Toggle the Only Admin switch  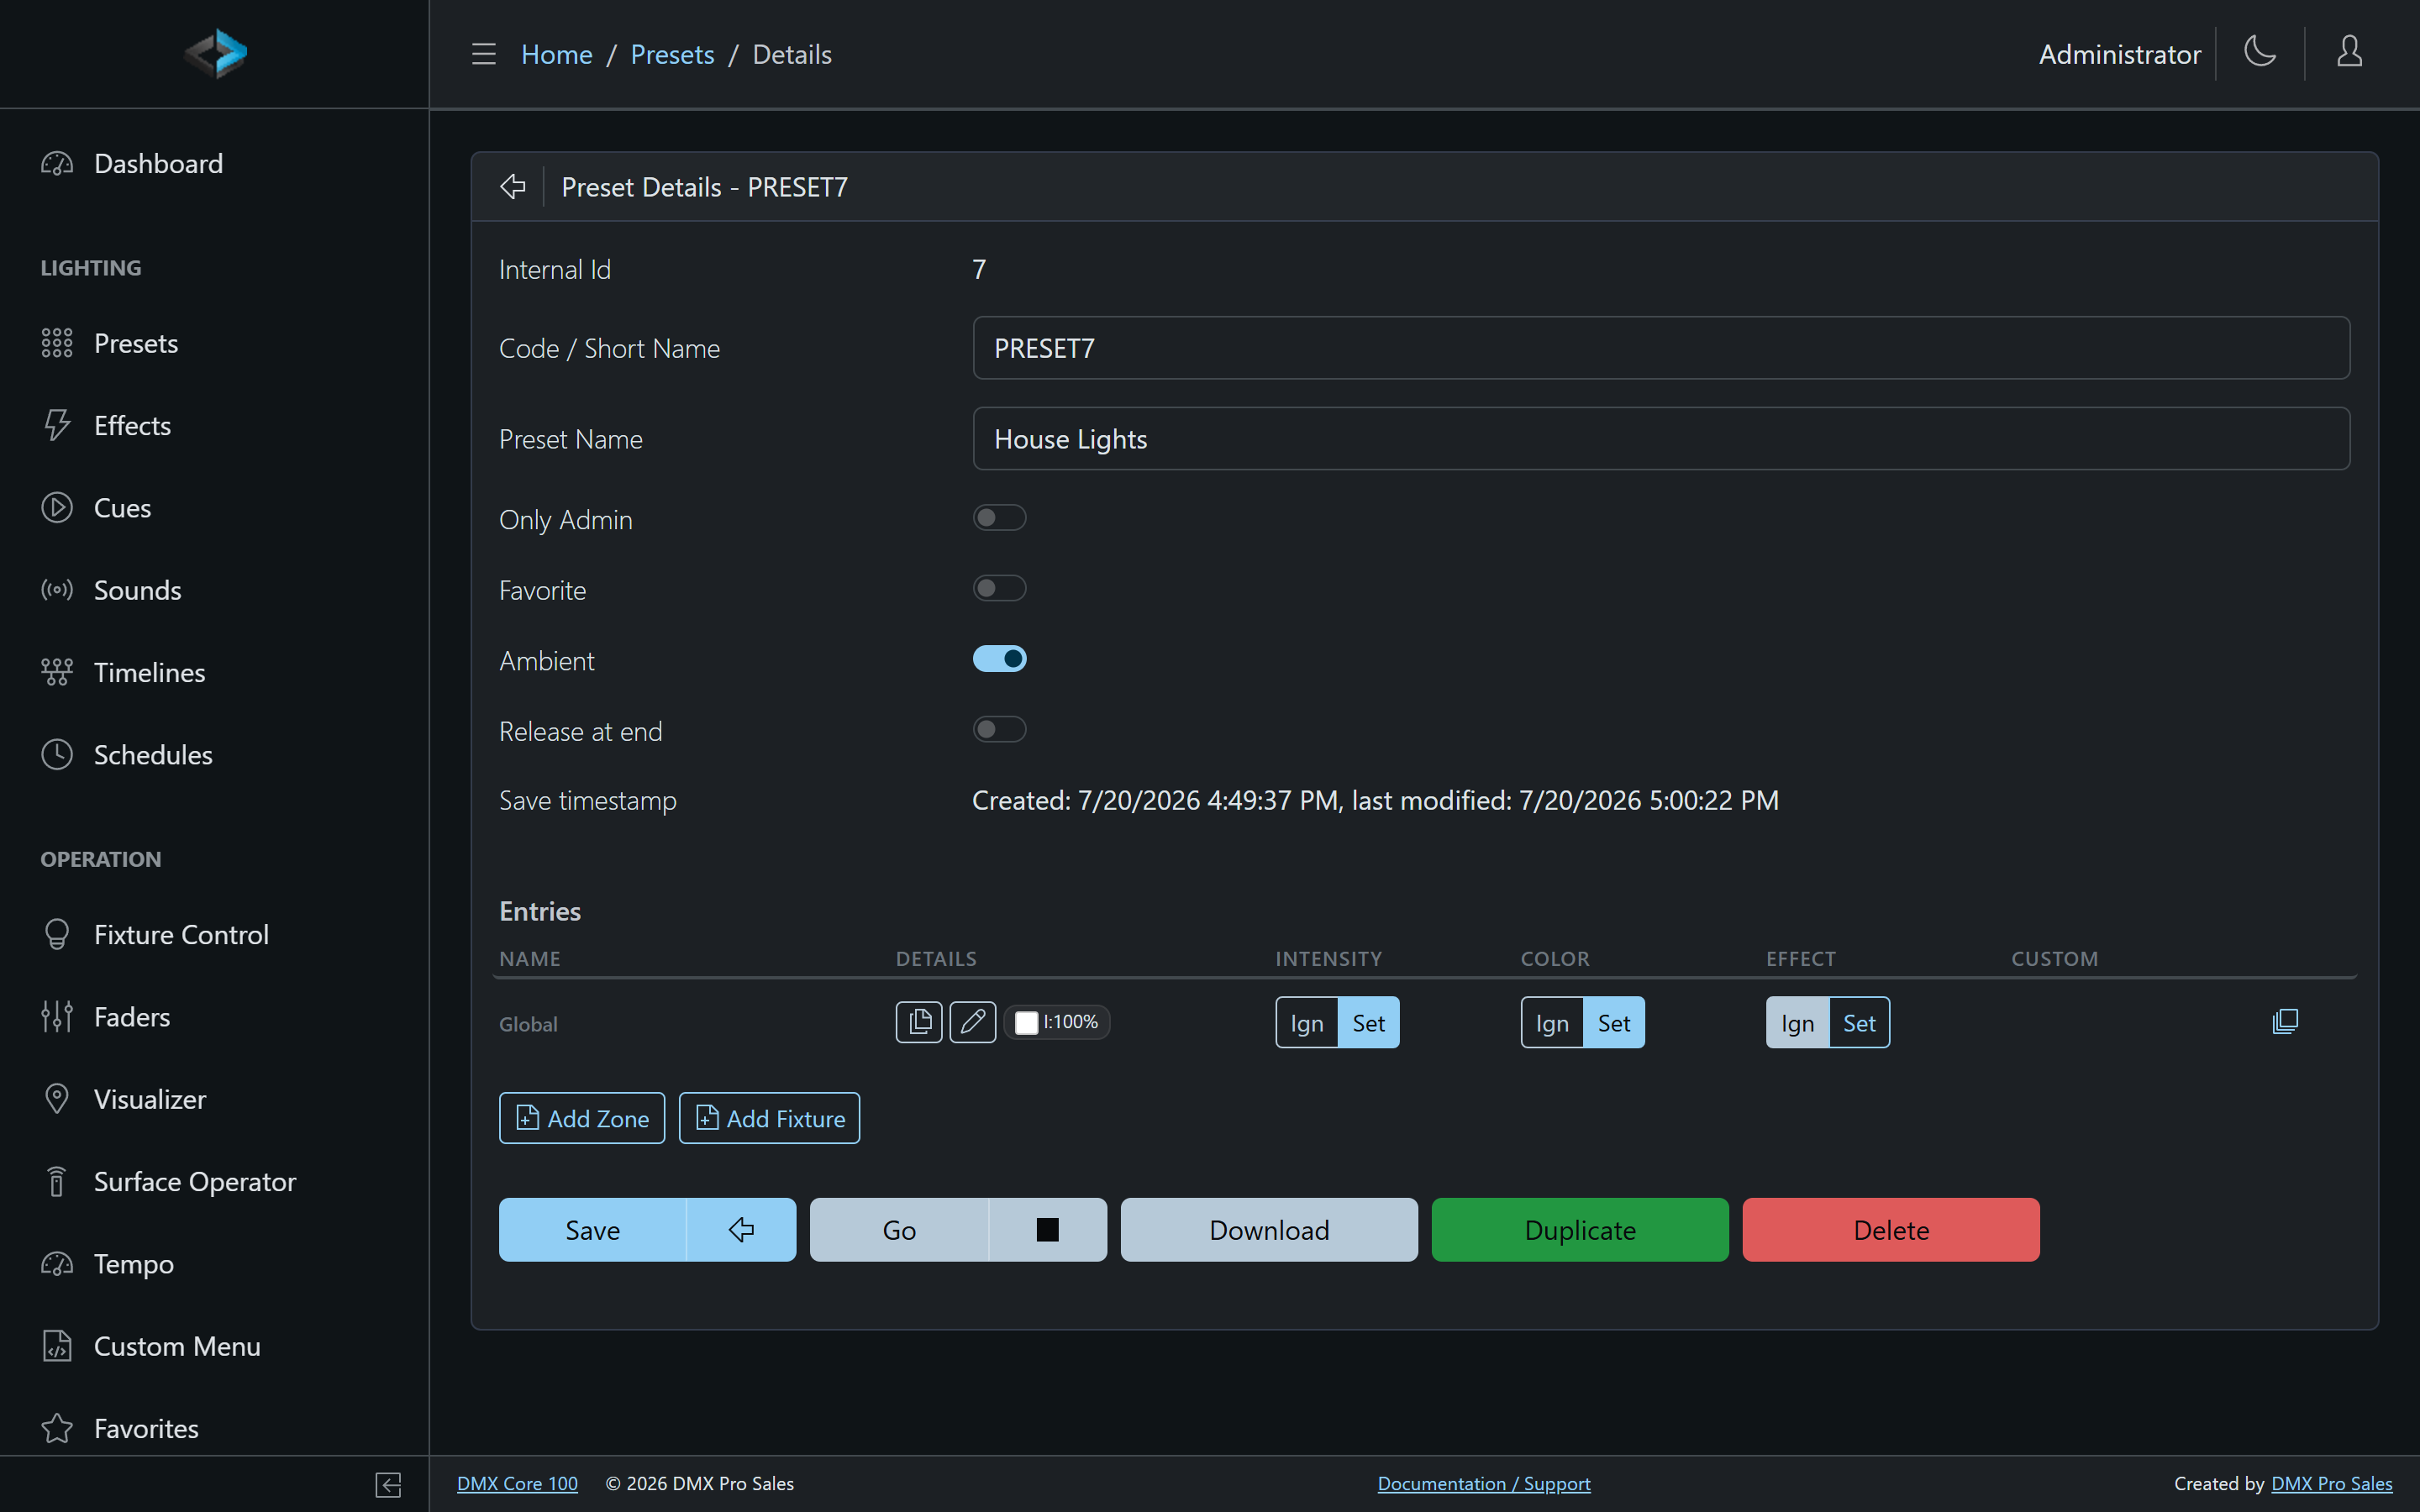tap(999, 518)
